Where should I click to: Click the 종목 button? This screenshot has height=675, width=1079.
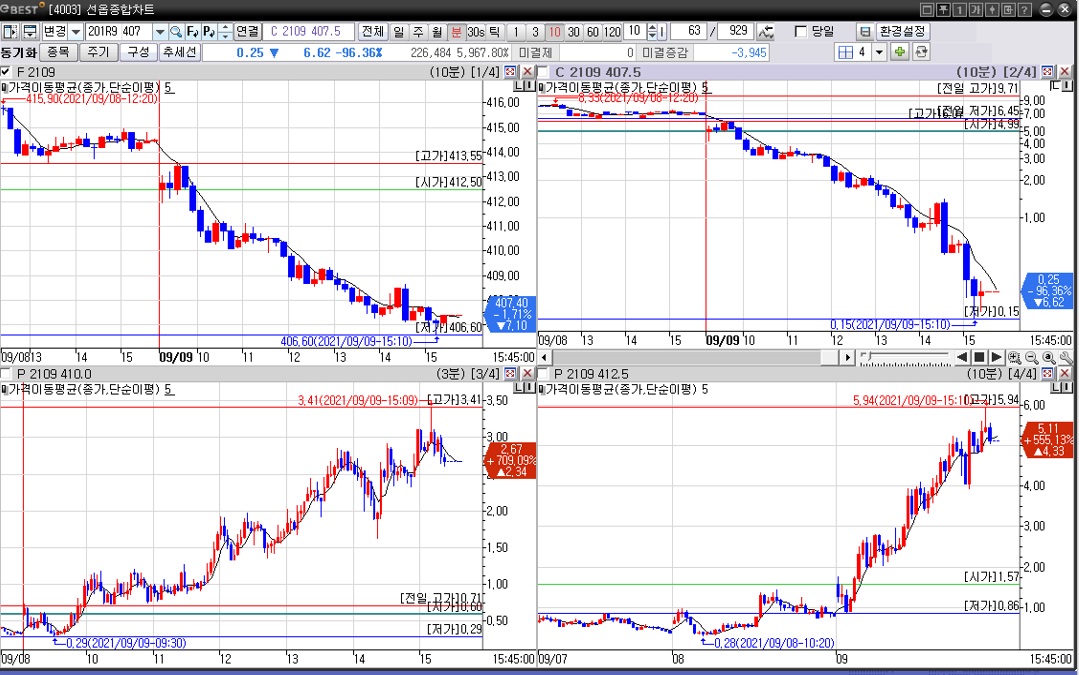[x=58, y=52]
